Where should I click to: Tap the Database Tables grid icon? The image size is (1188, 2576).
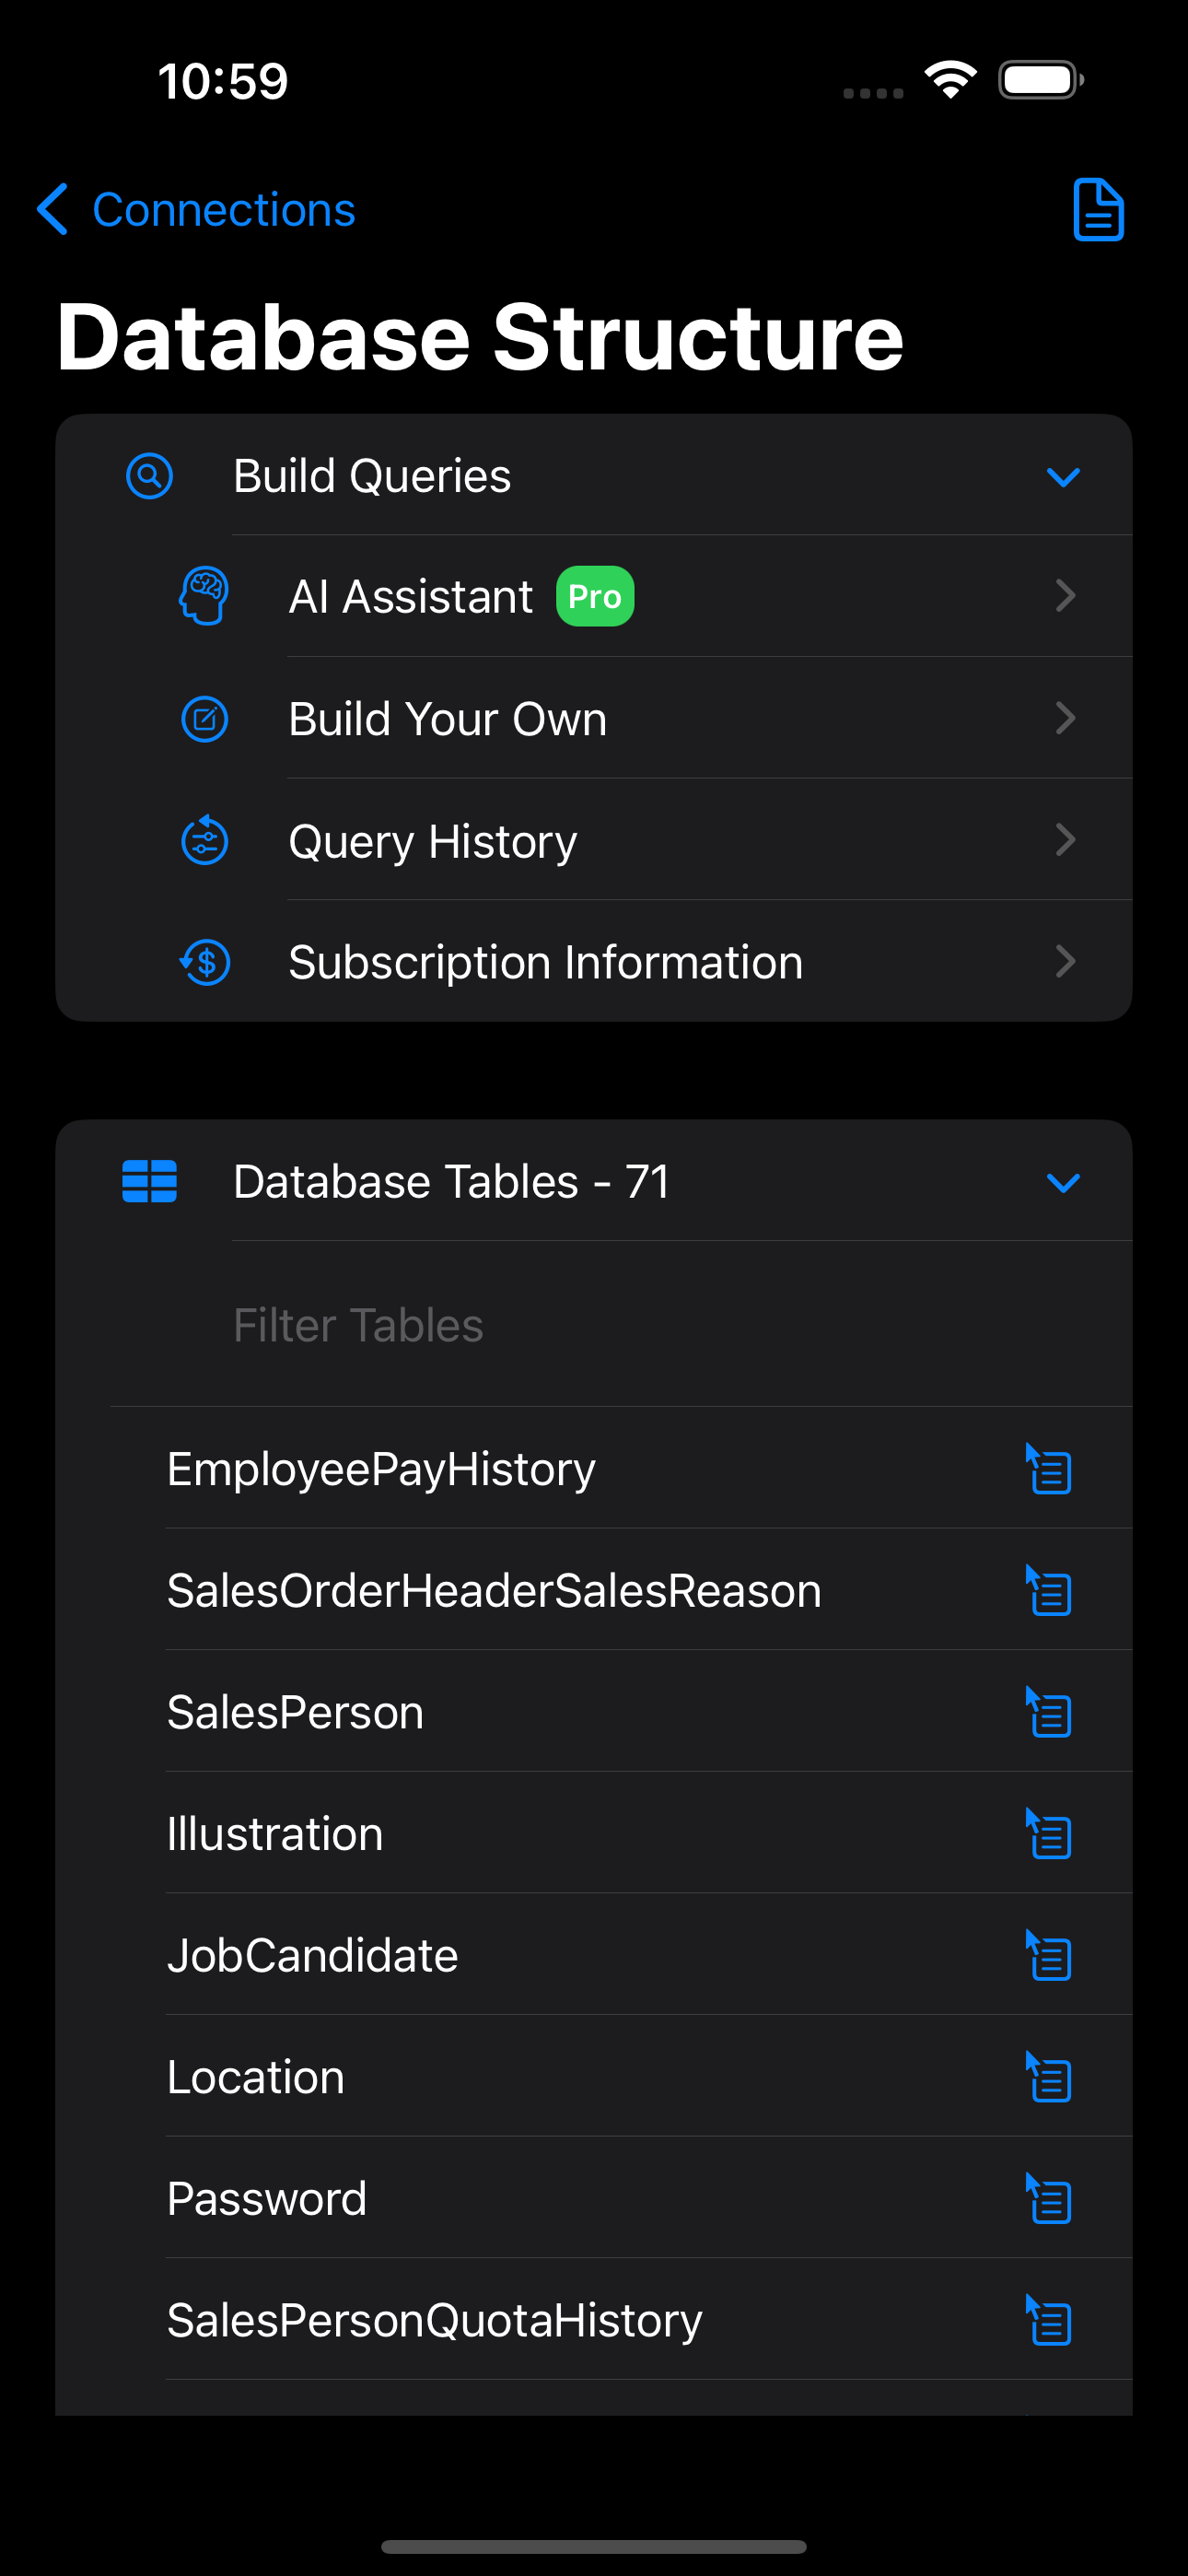pos(149,1181)
